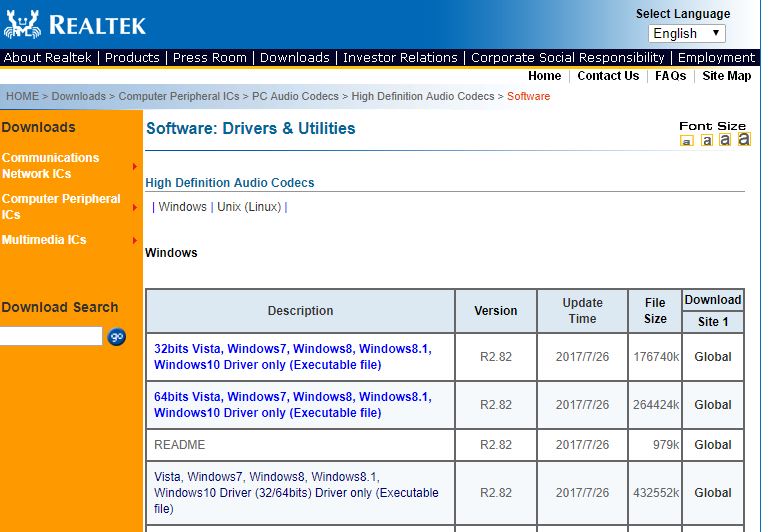Click Software: Drivers & Utilities heading

pos(250,128)
